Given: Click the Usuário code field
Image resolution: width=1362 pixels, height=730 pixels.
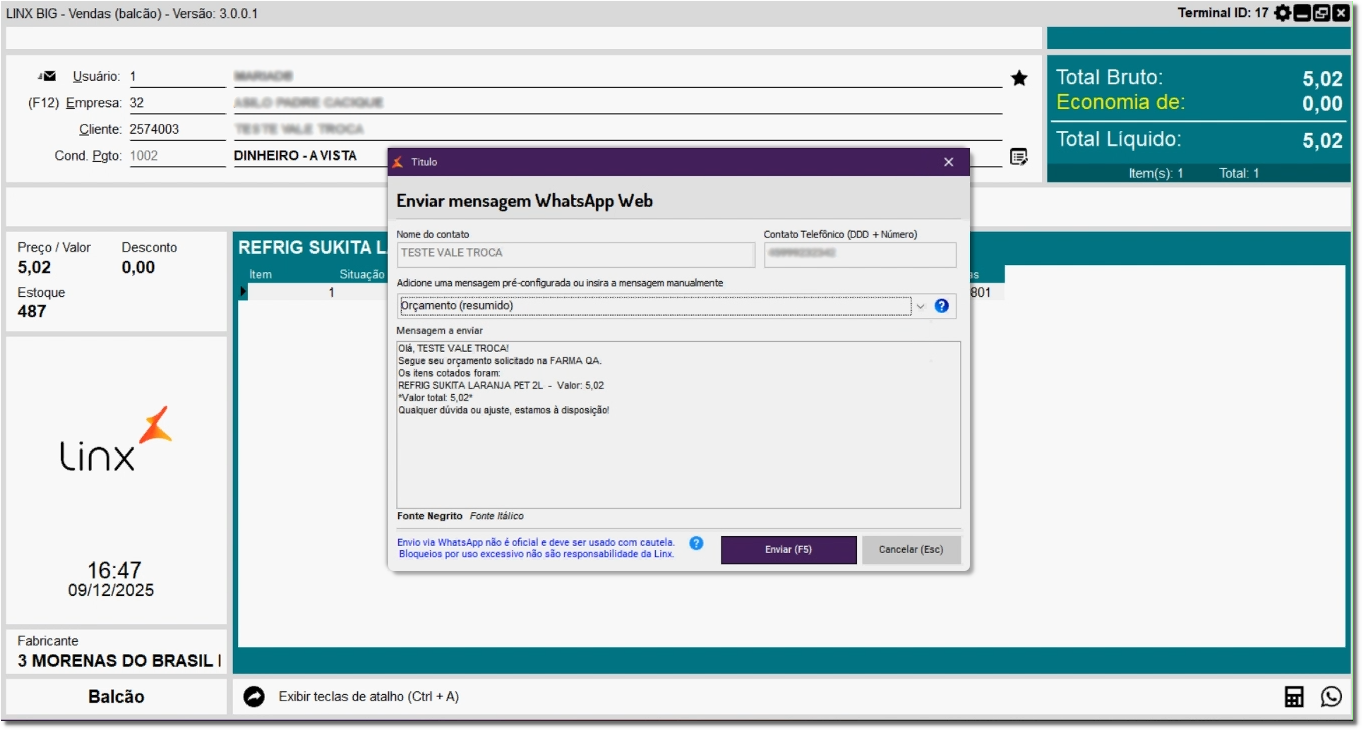Looking at the screenshot, I should click(x=178, y=77).
